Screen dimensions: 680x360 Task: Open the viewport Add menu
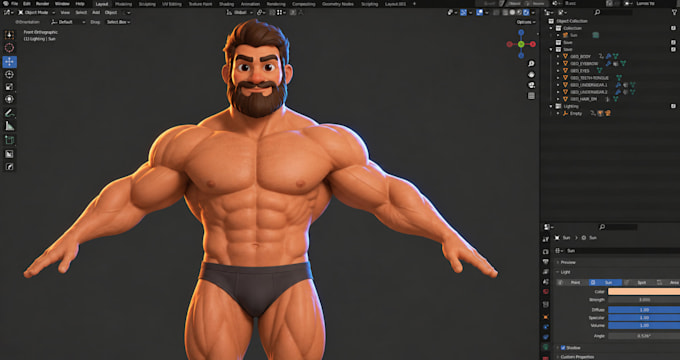96,13
